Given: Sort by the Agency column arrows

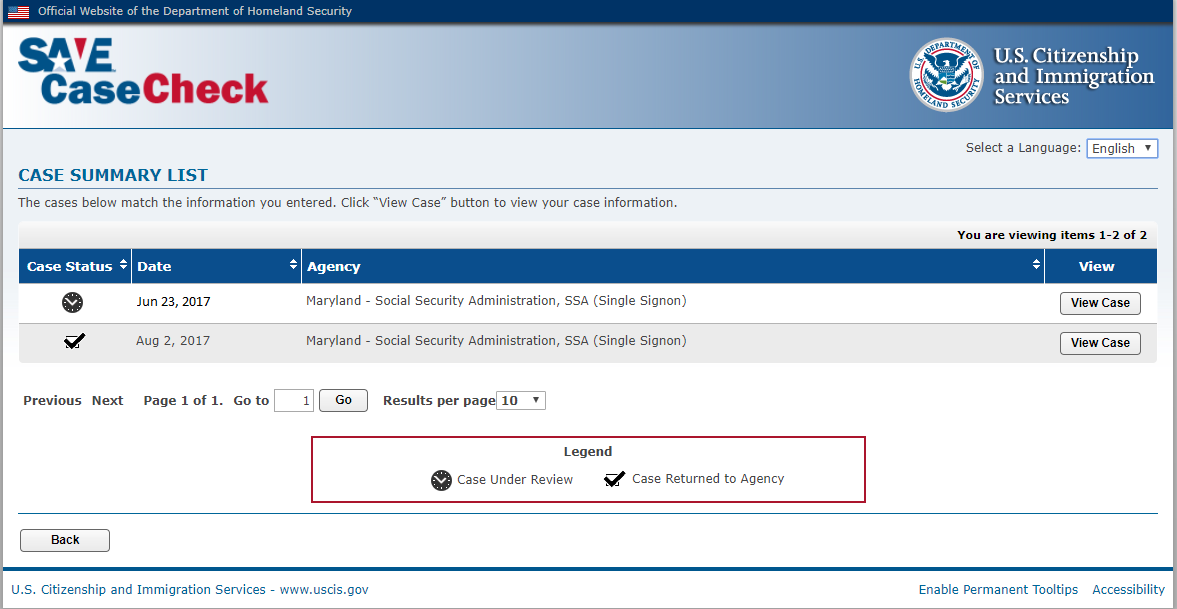Looking at the screenshot, I should tap(1037, 265).
